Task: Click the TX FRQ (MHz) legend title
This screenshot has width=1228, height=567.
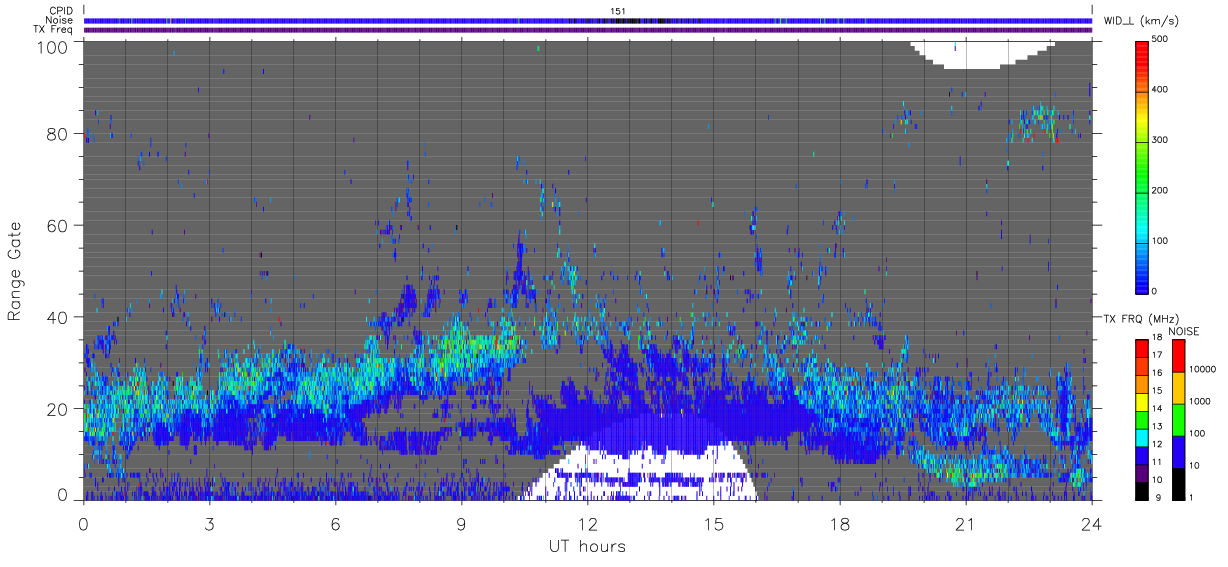Action: [1139, 319]
